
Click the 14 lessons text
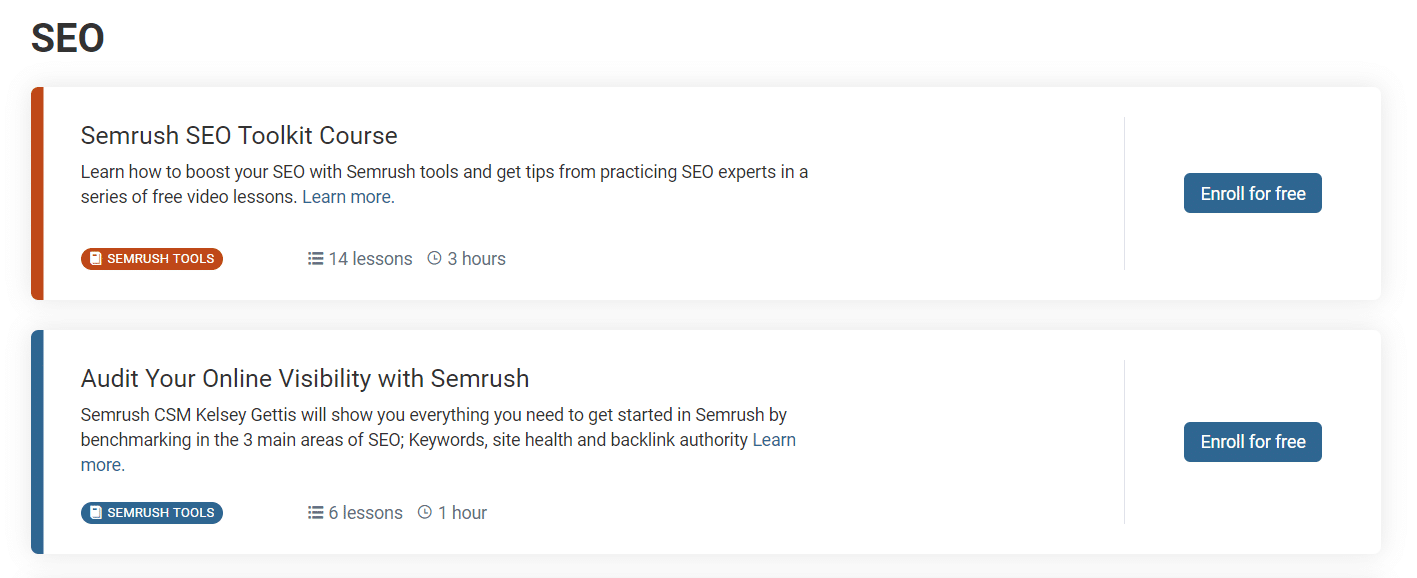[370, 259]
